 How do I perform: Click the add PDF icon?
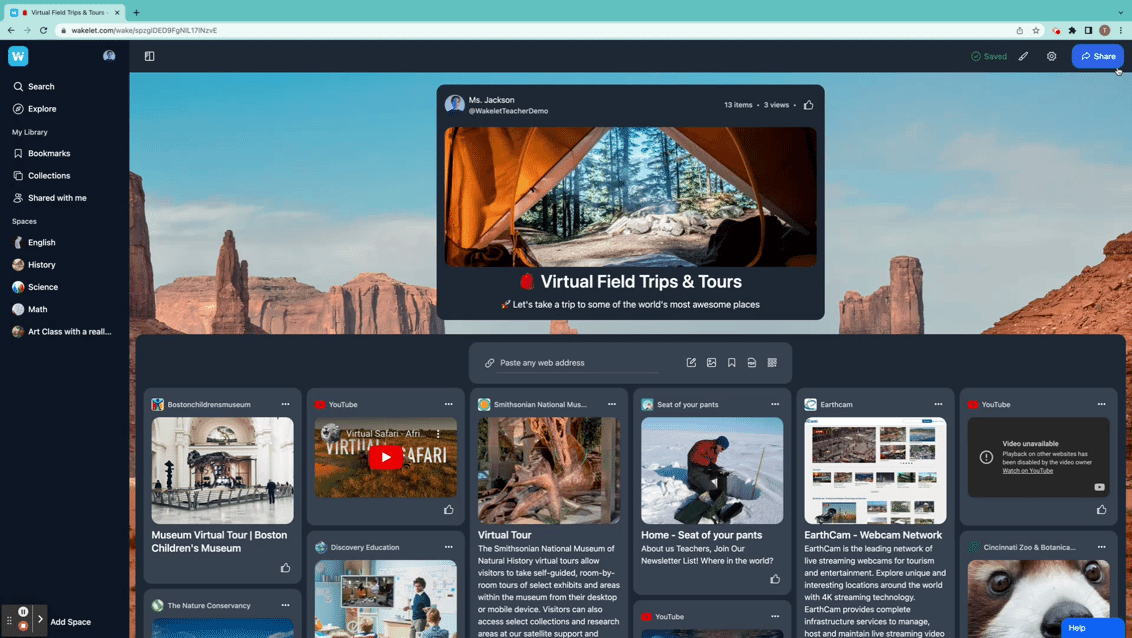(x=752, y=362)
